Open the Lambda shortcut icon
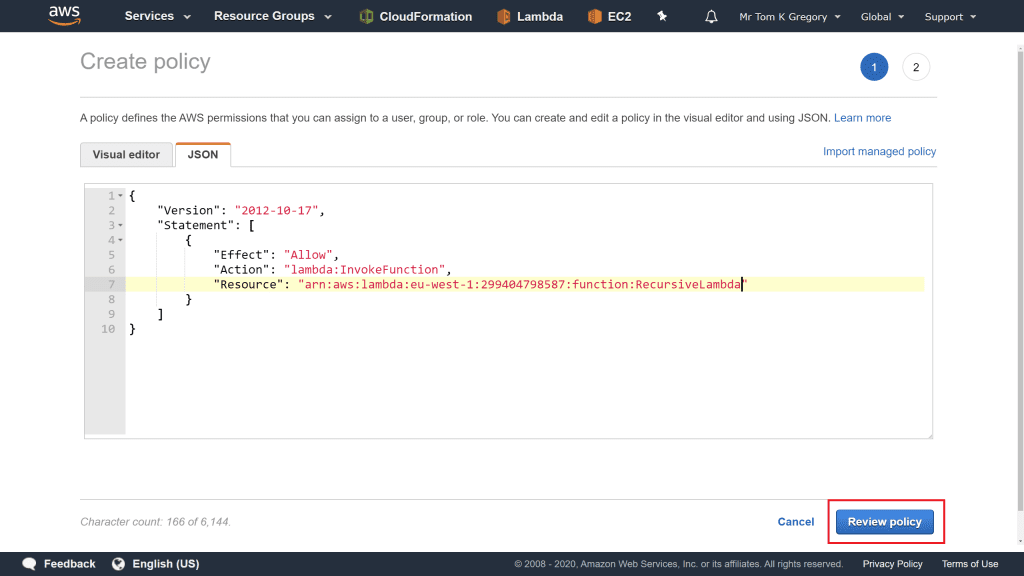 pos(504,17)
